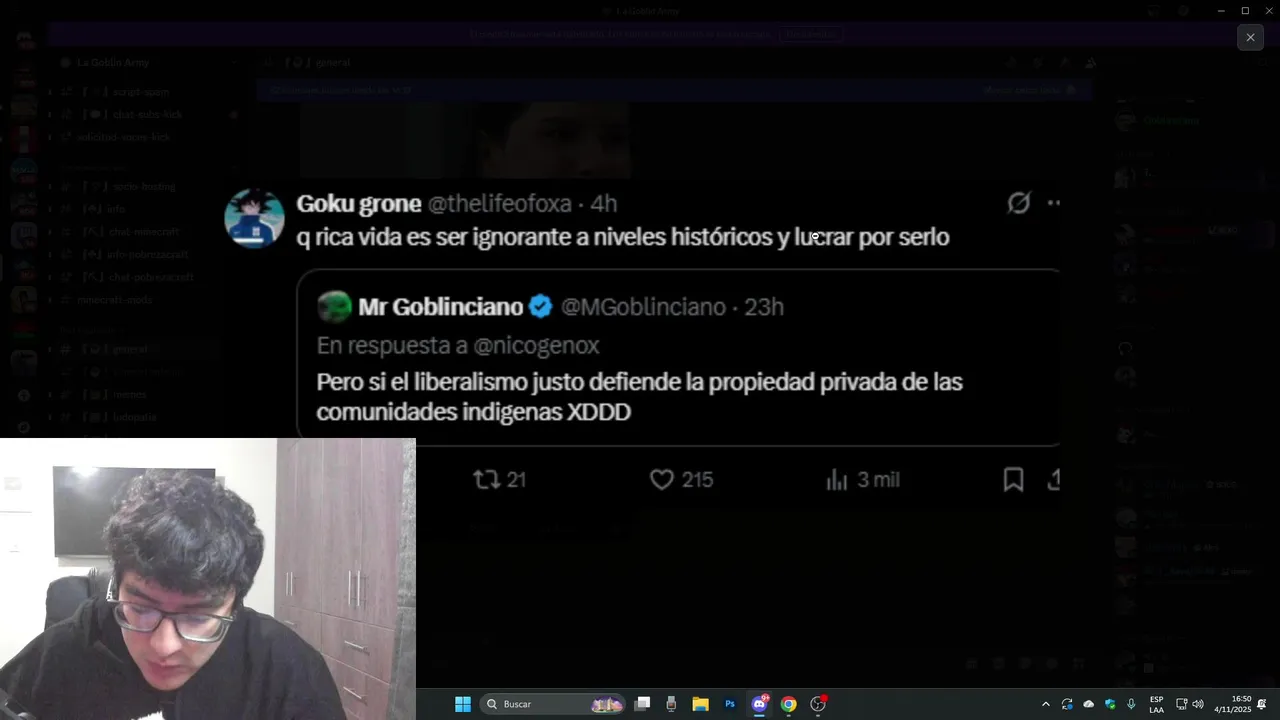Click the share icon beside the bookmark
This screenshot has height=720, width=1280.
tap(1053, 480)
